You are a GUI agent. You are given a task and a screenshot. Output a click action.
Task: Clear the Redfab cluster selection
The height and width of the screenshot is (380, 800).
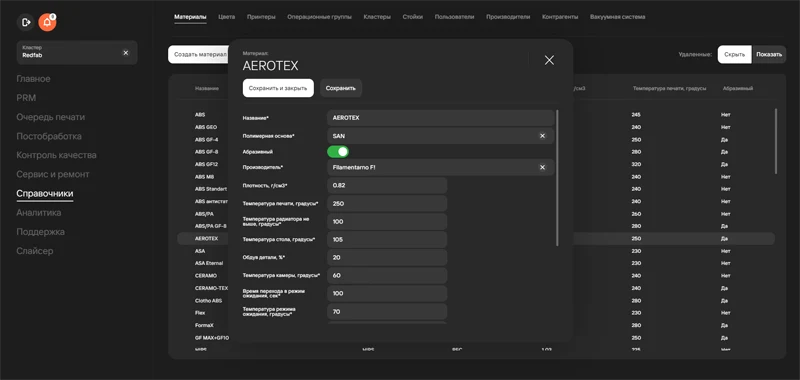pyautogui.click(x=126, y=53)
